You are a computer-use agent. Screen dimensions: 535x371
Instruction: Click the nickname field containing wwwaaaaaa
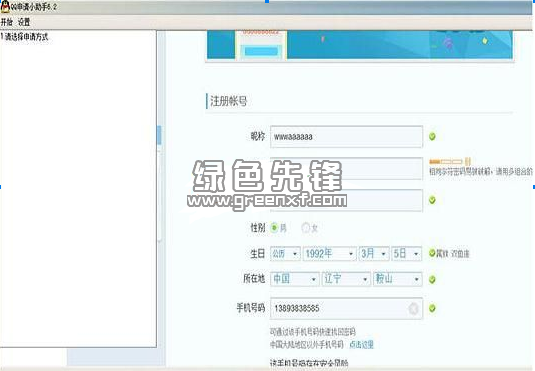(x=346, y=137)
